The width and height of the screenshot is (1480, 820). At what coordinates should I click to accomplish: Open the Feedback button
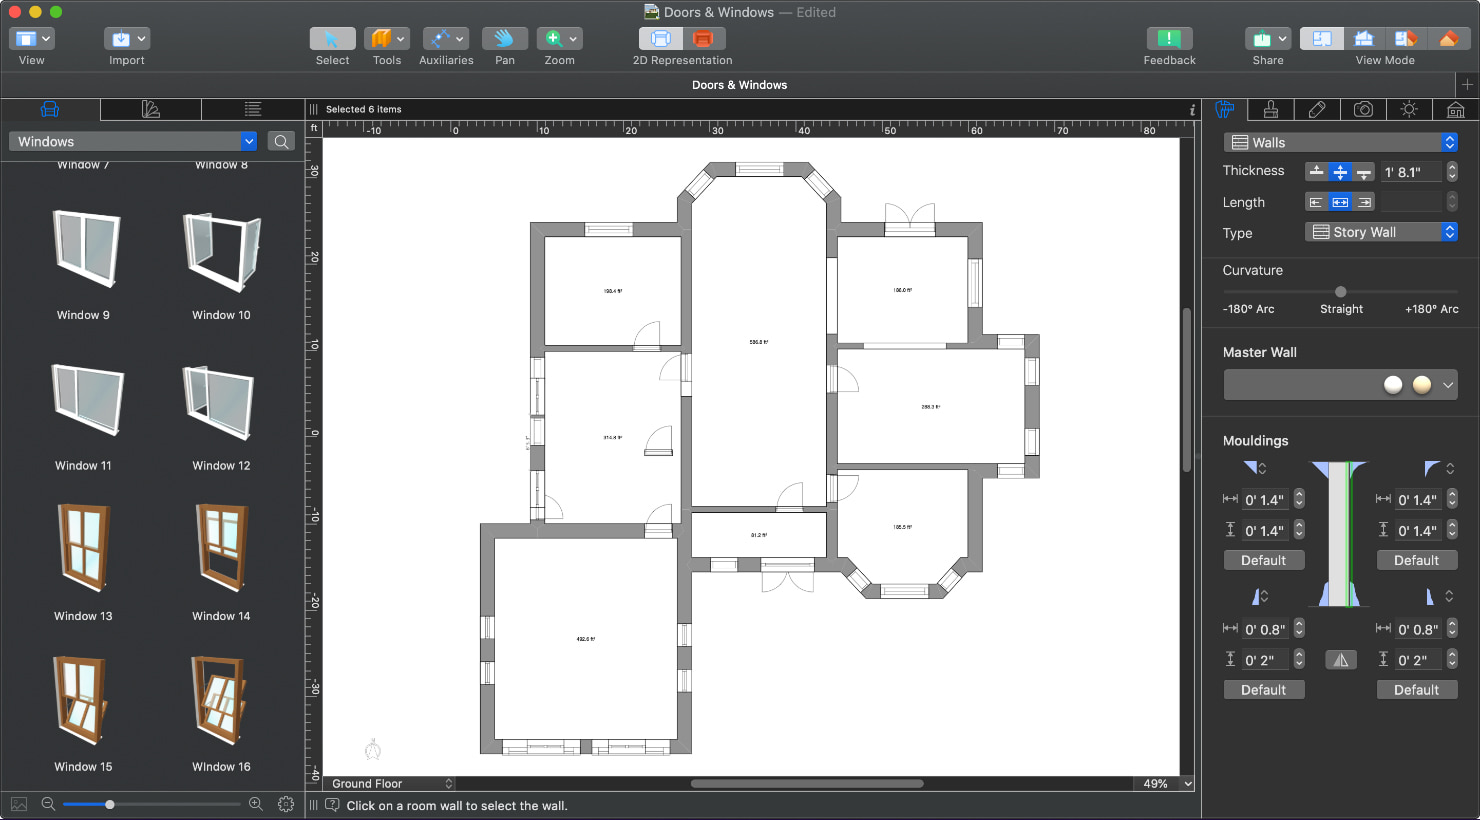1168,40
